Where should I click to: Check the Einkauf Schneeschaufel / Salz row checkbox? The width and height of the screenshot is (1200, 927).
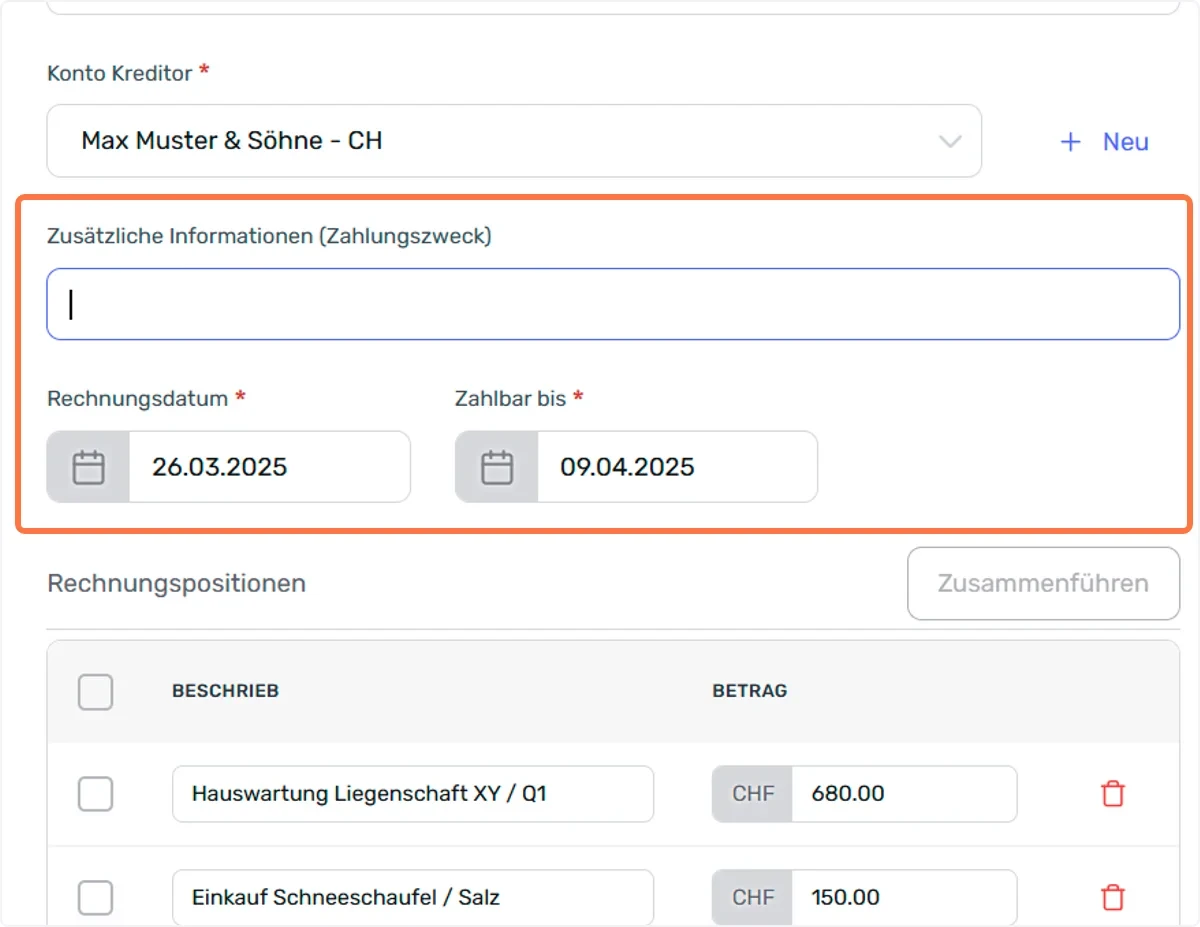pyautogui.click(x=96, y=898)
